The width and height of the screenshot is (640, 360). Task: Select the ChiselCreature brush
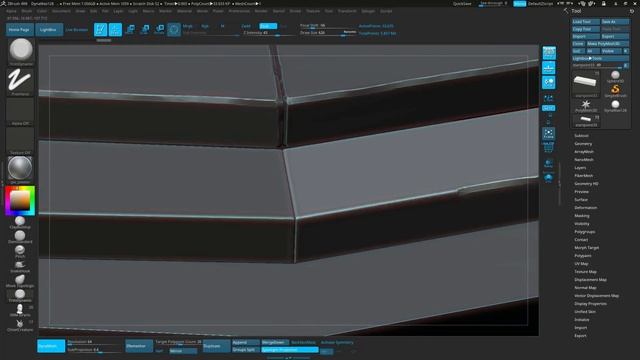(x=20, y=325)
